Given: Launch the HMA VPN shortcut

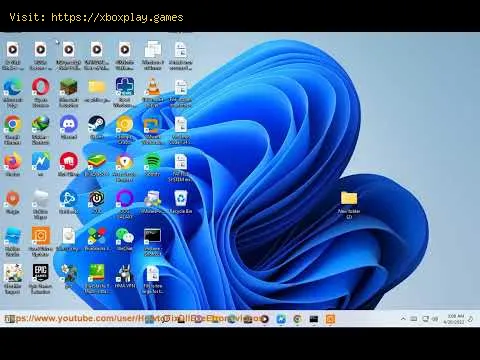Looking at the screenshot, I should pos(125,277).
